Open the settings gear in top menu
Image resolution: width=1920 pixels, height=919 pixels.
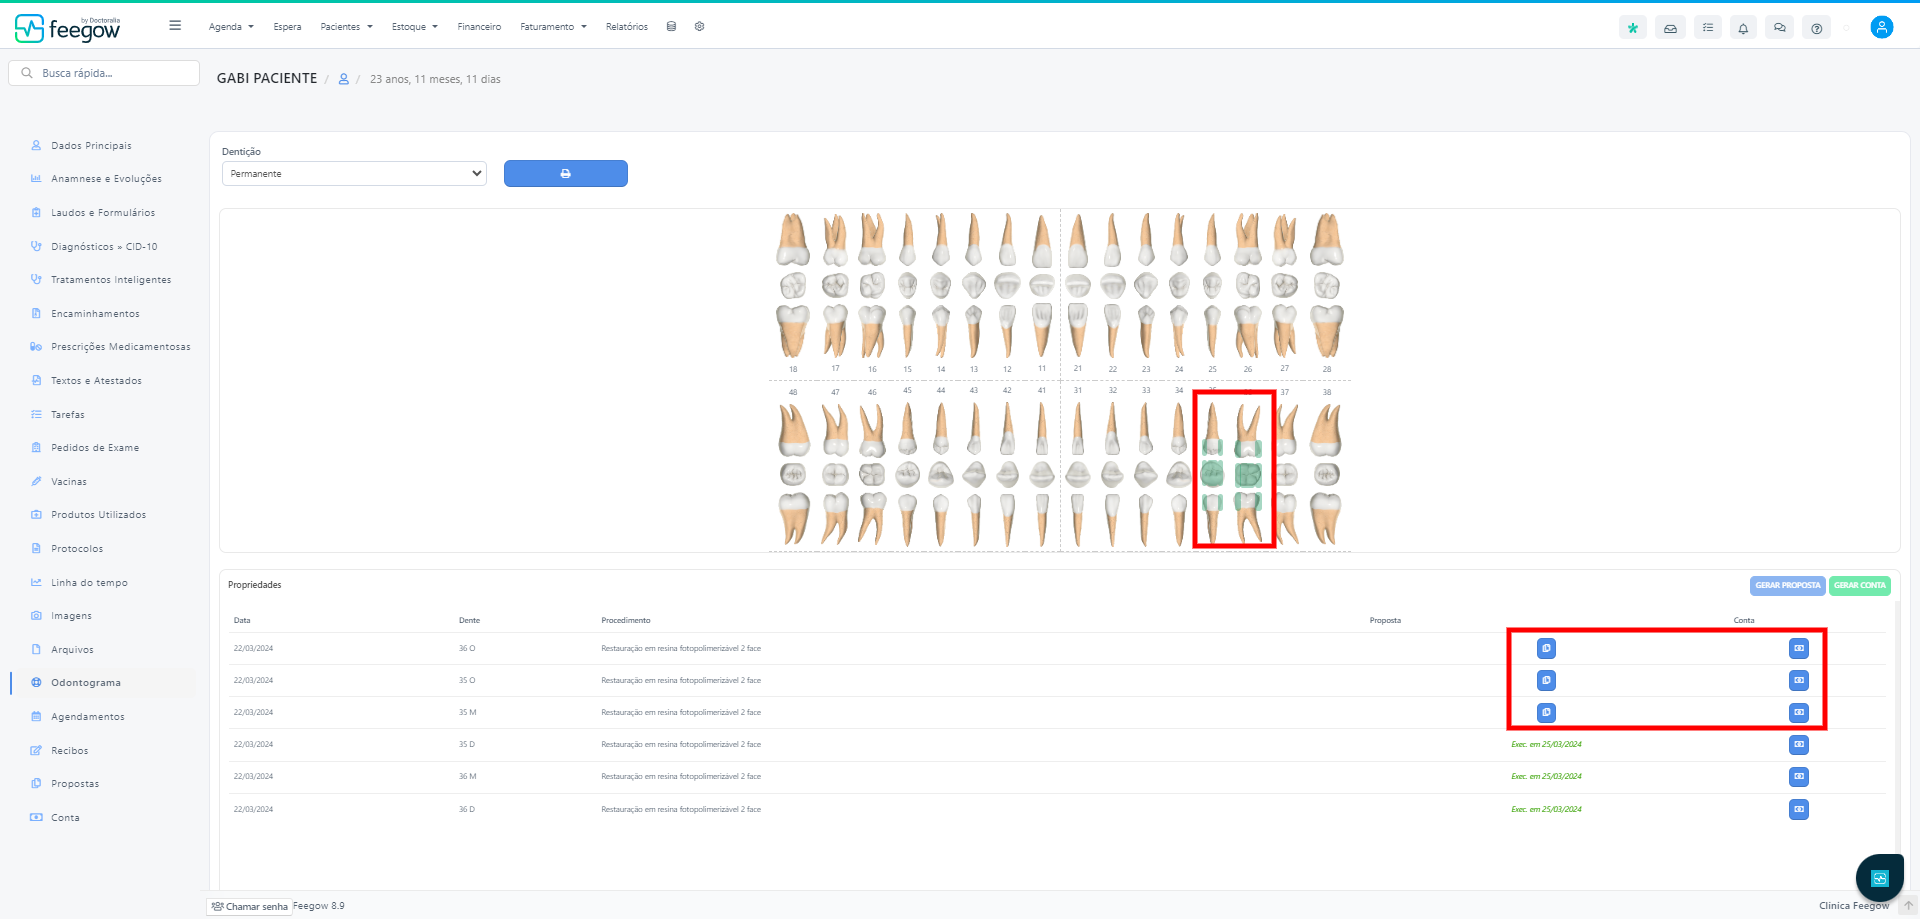click(x=699, y=27)
